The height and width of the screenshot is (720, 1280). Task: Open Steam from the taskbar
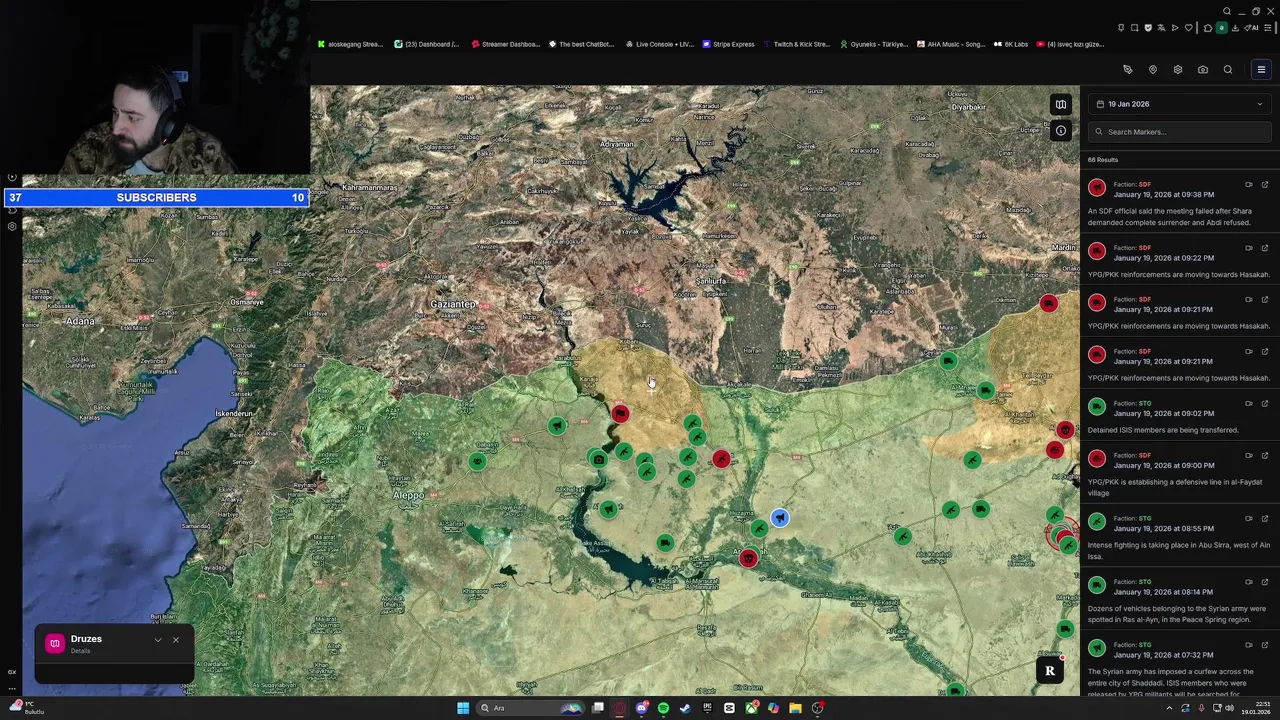pos(685,708)
